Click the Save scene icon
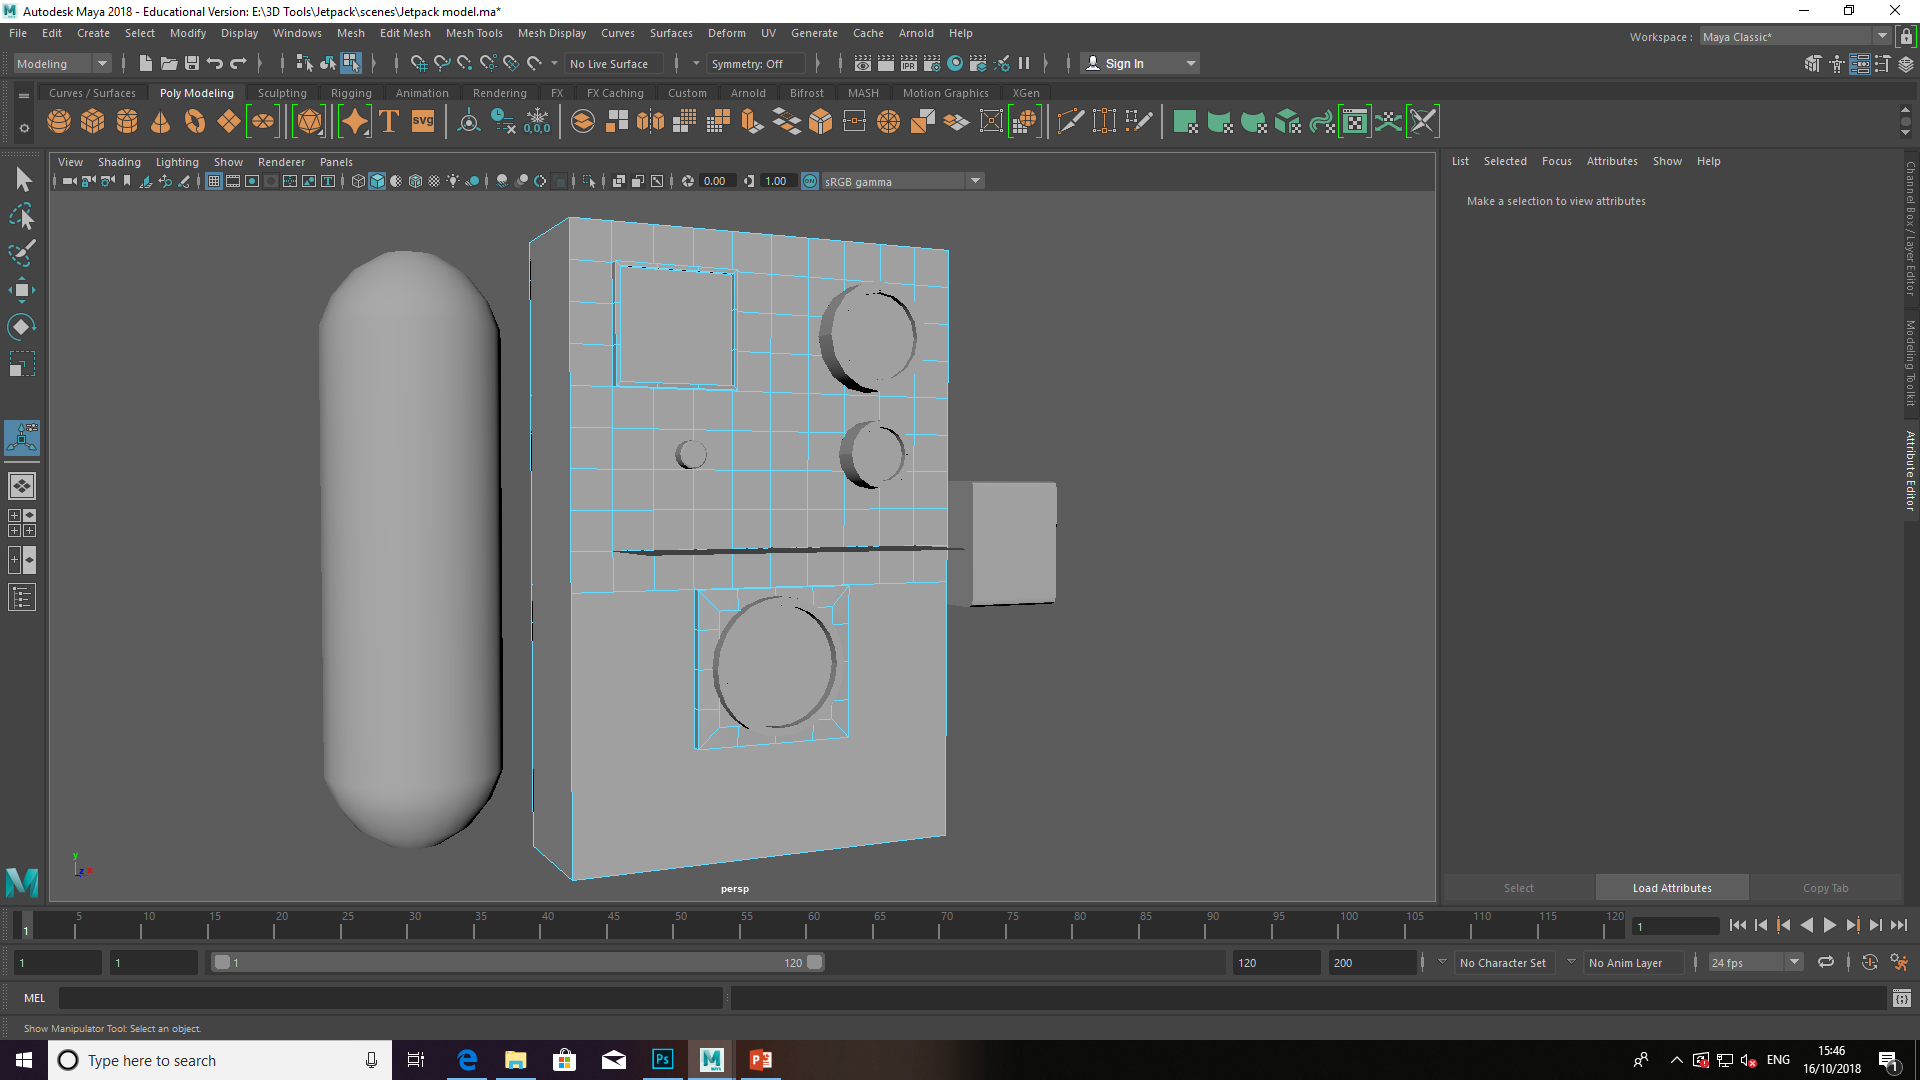The width and height of the screenshot is (1920, 1080). (x=192, y=63)
